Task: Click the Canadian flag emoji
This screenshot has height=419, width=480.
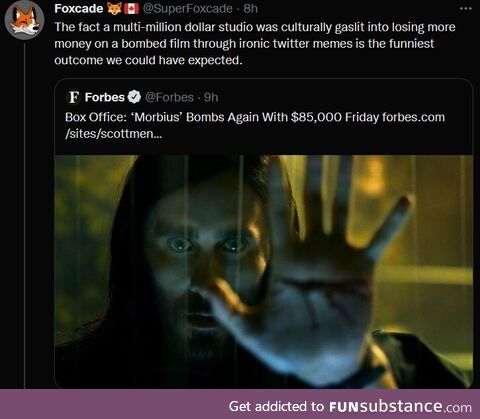Action: (x=131, y=8)
